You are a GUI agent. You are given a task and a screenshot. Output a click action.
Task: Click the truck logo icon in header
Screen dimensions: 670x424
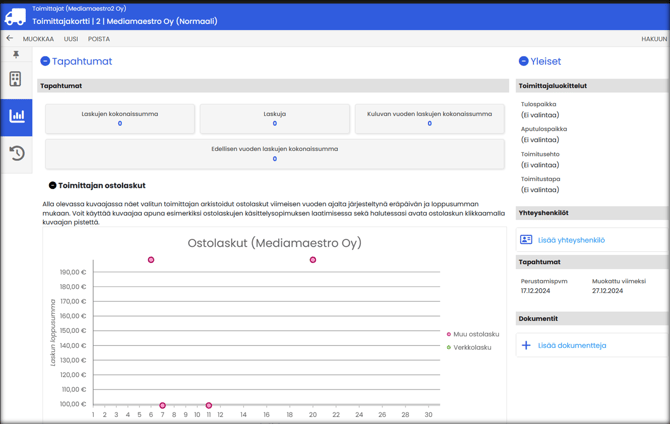[x=15, y=16]
